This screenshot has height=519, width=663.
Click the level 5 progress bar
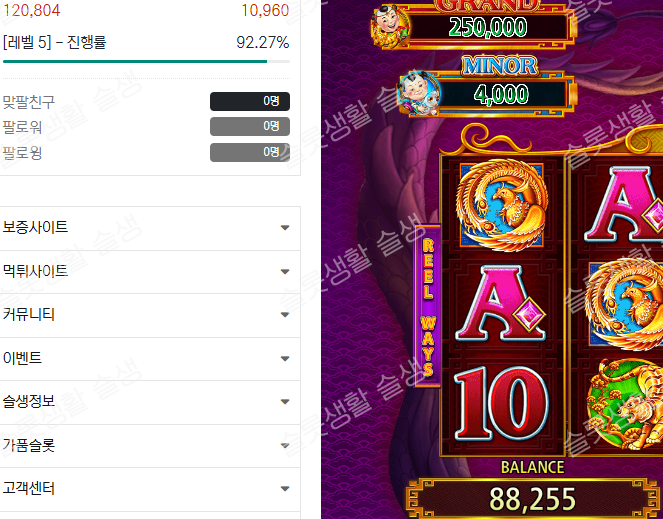(x=146, y=62)
